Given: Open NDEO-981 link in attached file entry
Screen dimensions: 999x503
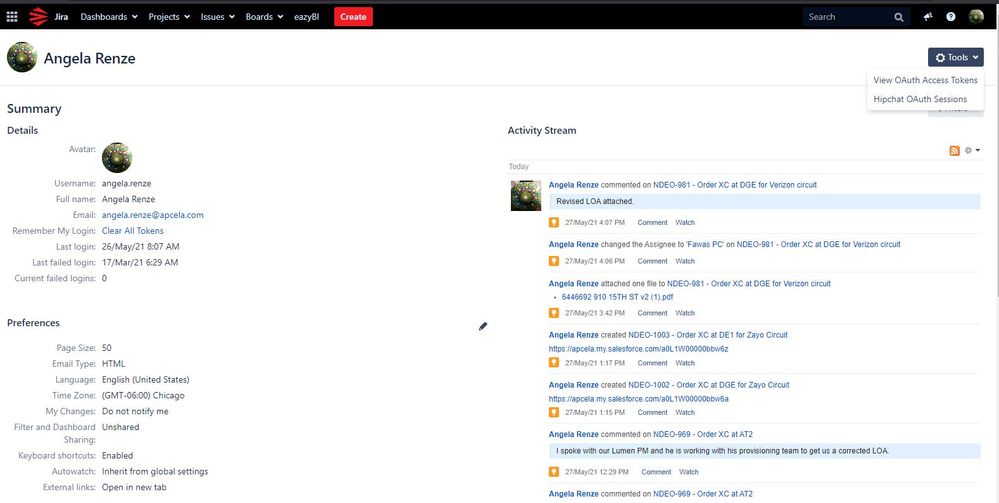Looking at the screenshot, I should [749, 284].
